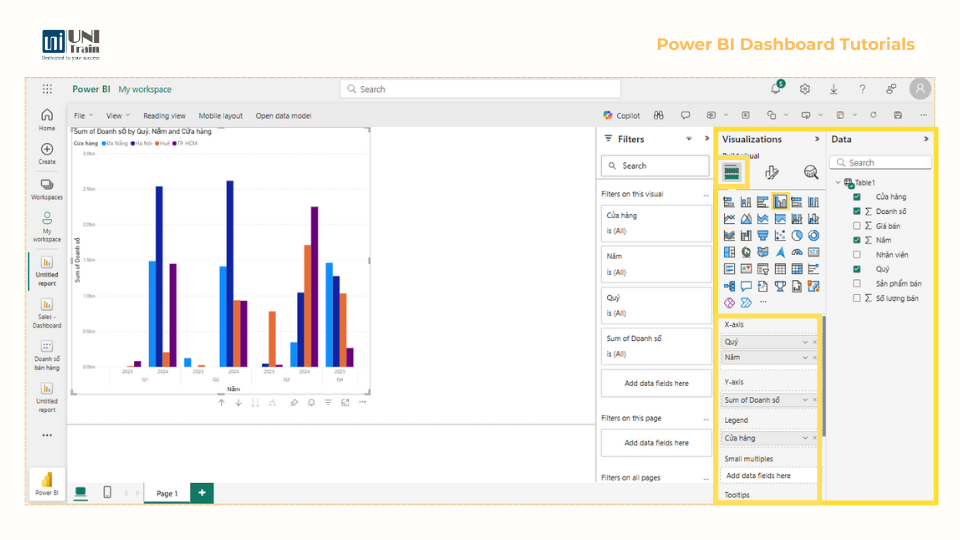Click the Filters pane search field
The height and width of the screenshot is (540, 960).
655,166
